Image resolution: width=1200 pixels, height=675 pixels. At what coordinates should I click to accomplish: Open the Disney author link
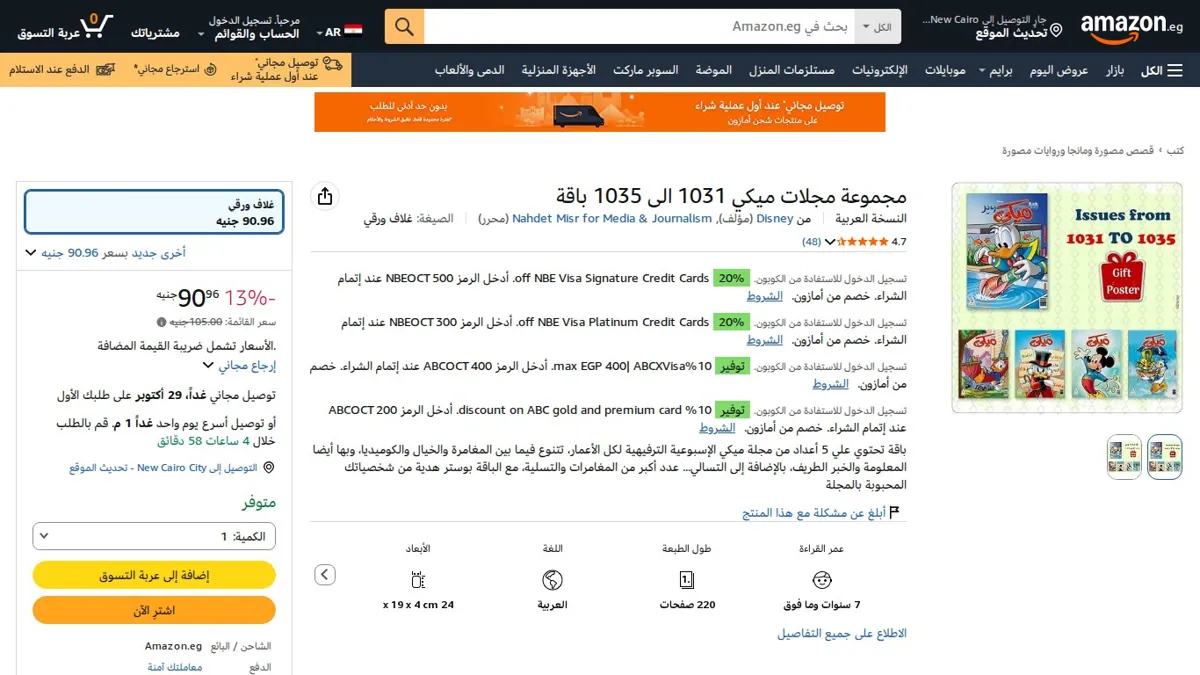tap(775, 218)
